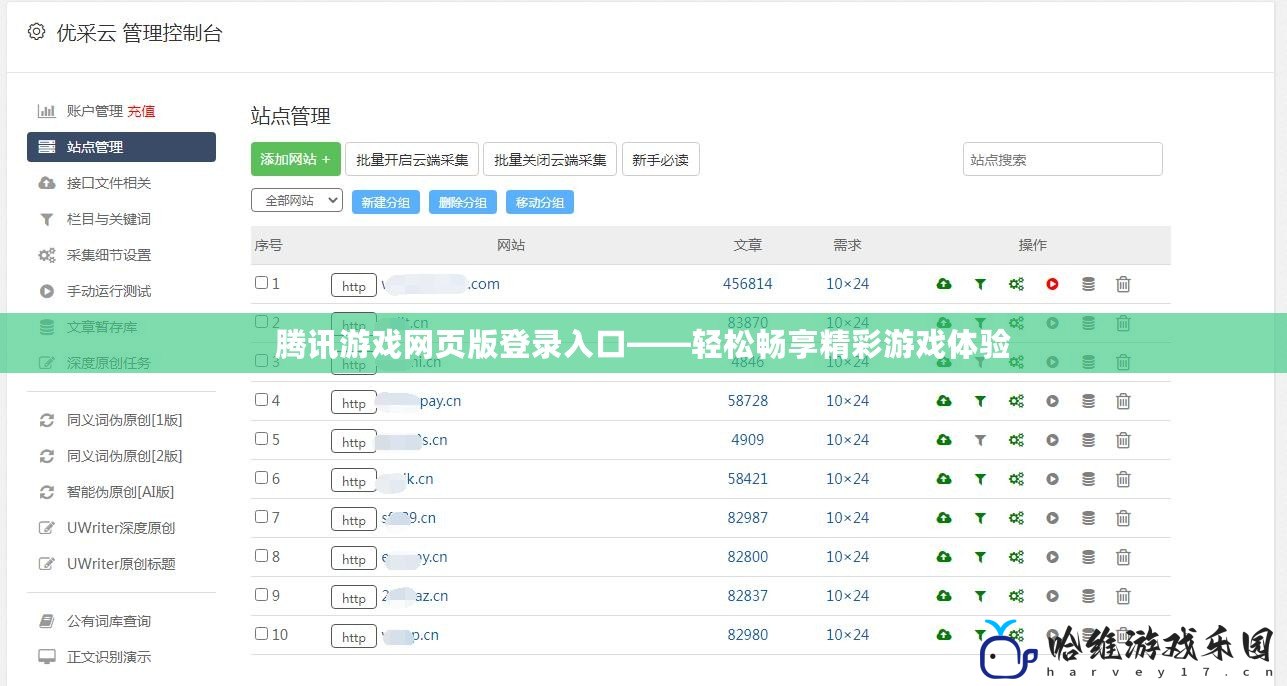Screen dimensions: 1287x686
Task: Open the gears icon in row 5 (4909)
Action: (1016, 440)
